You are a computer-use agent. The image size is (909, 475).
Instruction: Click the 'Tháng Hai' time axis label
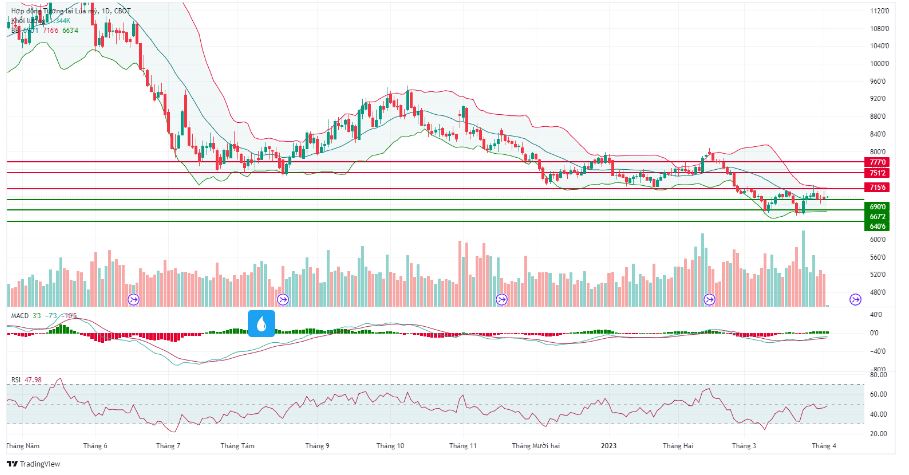click(x=678, y=446)
